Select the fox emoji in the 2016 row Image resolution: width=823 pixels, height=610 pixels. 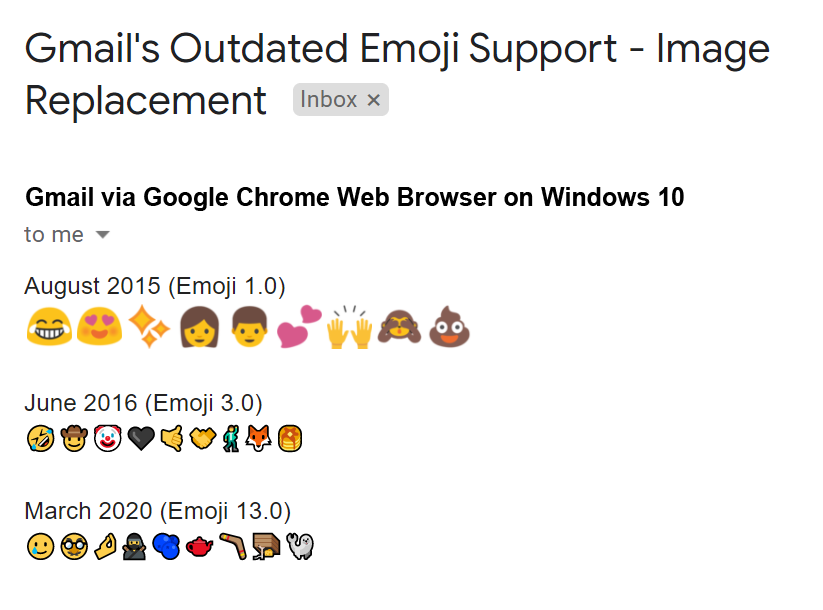tap(257, 438)
